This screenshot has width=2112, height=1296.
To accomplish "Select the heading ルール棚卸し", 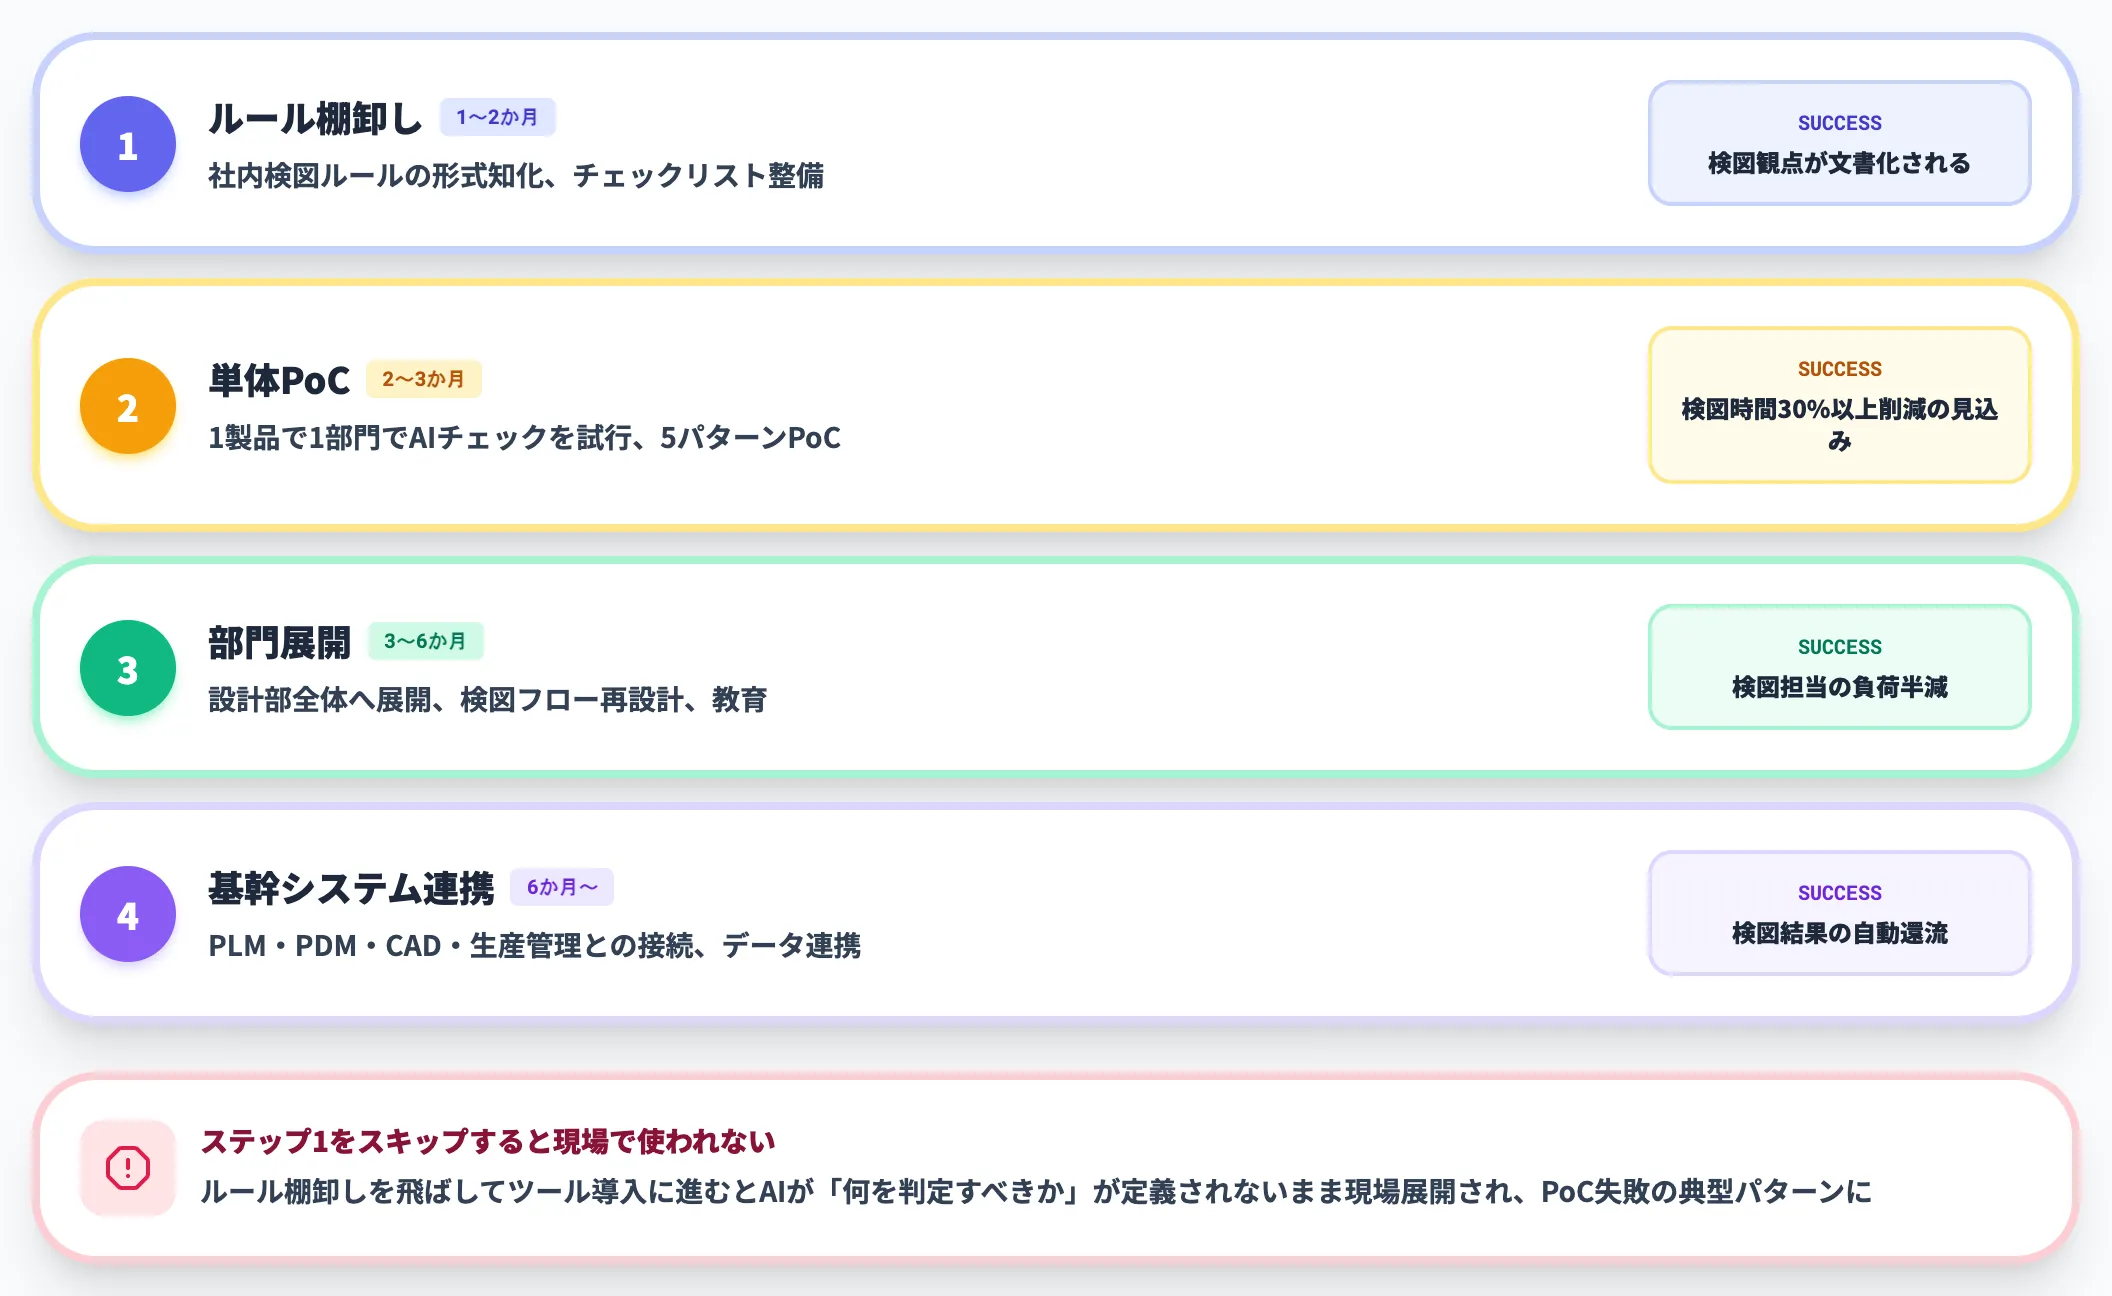I will coord(315,118).
